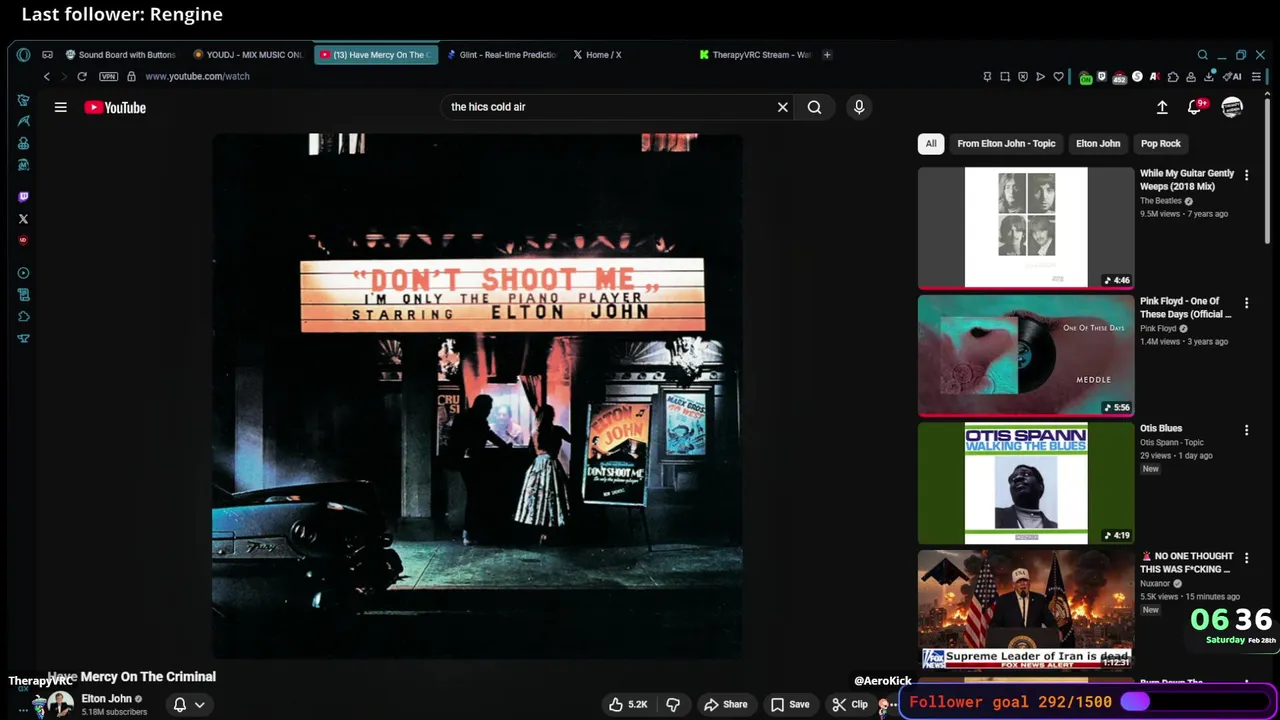Open the sidebar player icon
This screenshot has width=1280, height=720.
[23, 272]
